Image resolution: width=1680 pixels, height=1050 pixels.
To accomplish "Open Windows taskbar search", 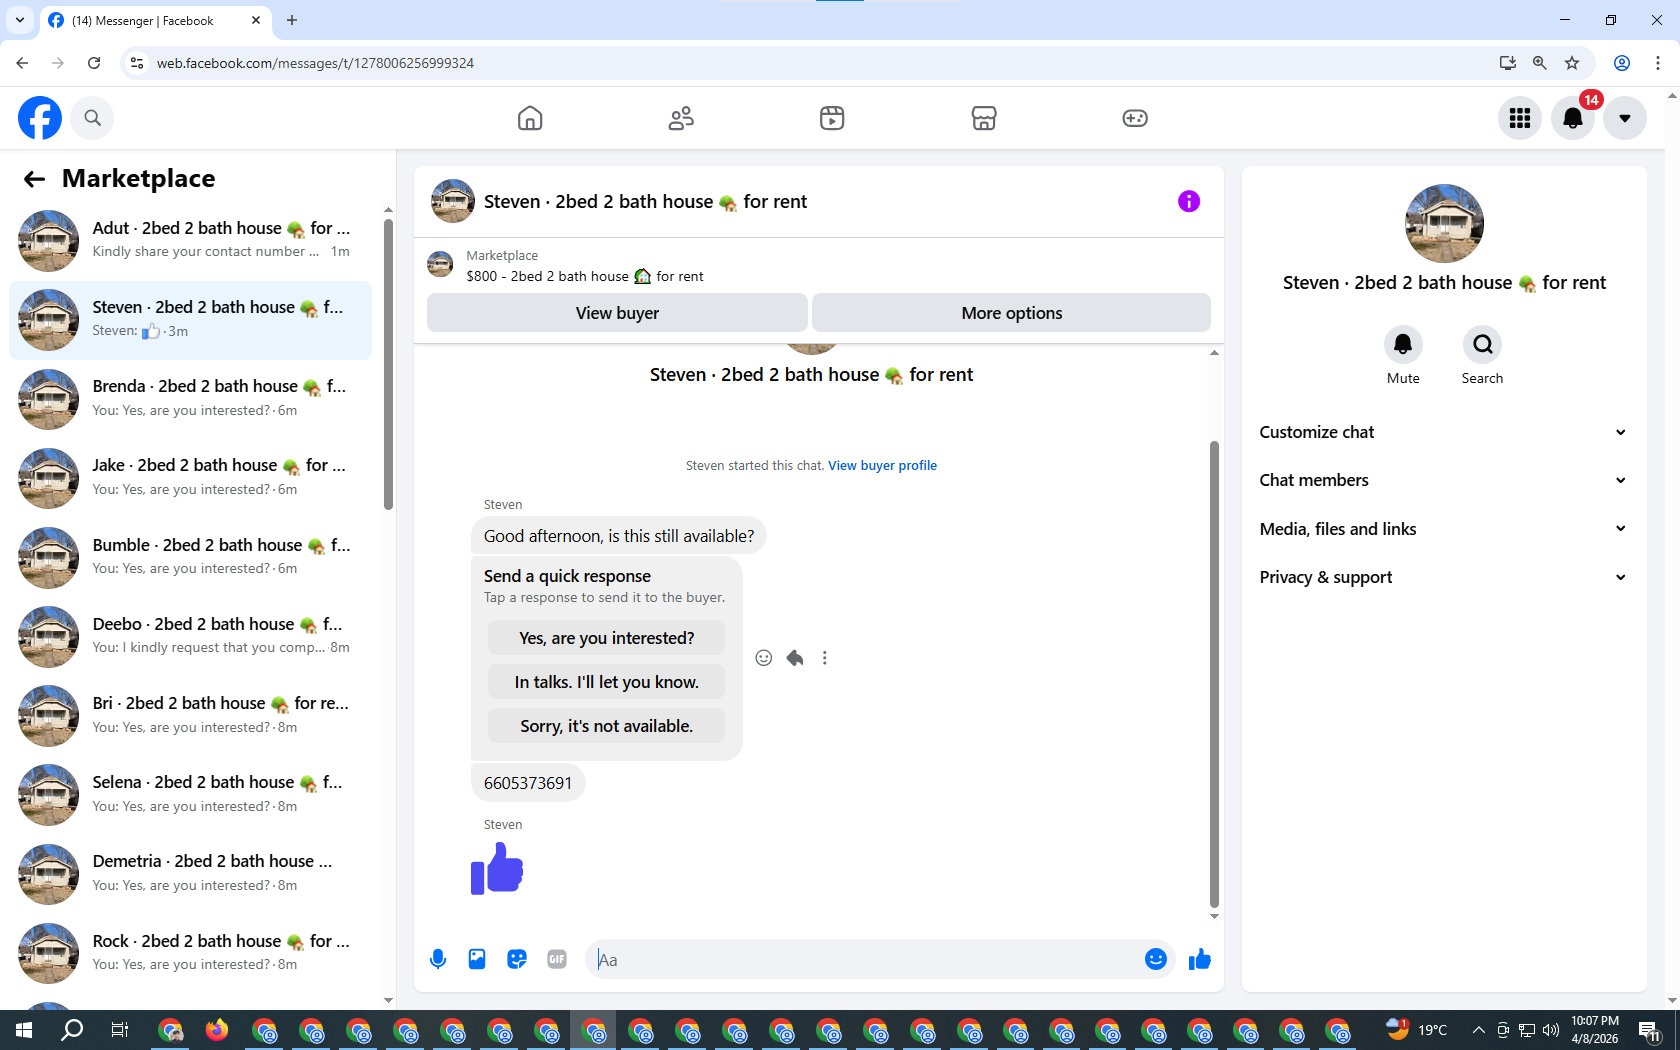I will [x=72, y=1030].
